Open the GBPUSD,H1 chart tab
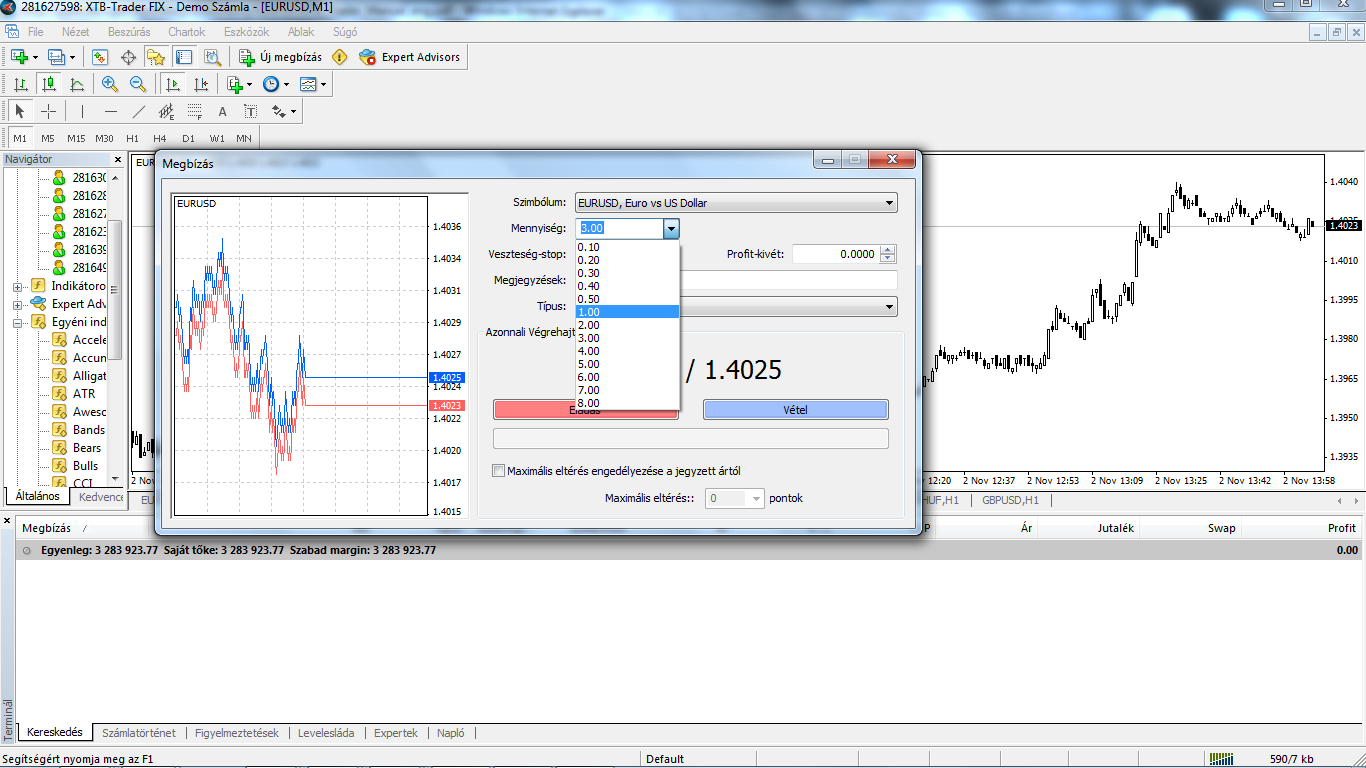This screenshot has height=768, width=1366. click(1010, 500)
